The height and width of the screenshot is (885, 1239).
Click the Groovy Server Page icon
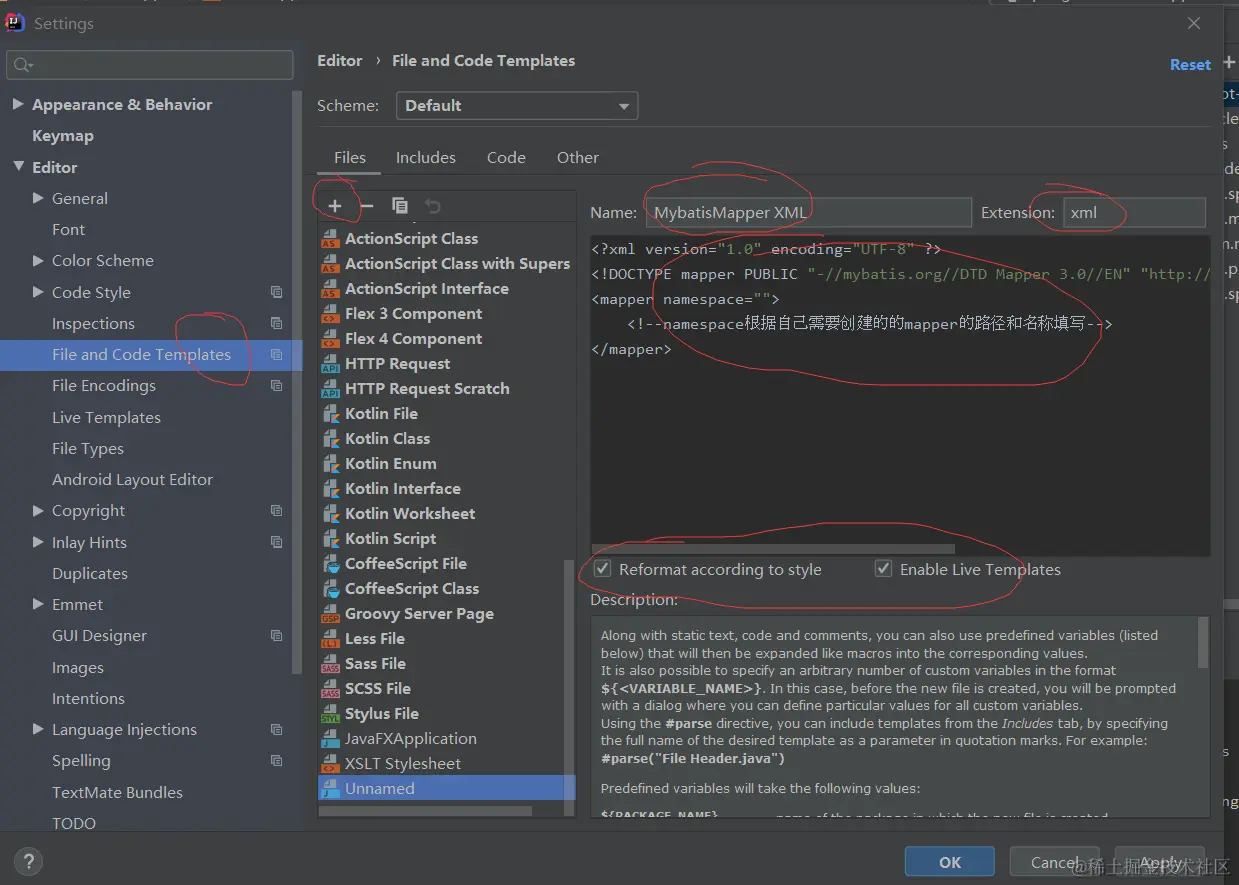point(330,614)
